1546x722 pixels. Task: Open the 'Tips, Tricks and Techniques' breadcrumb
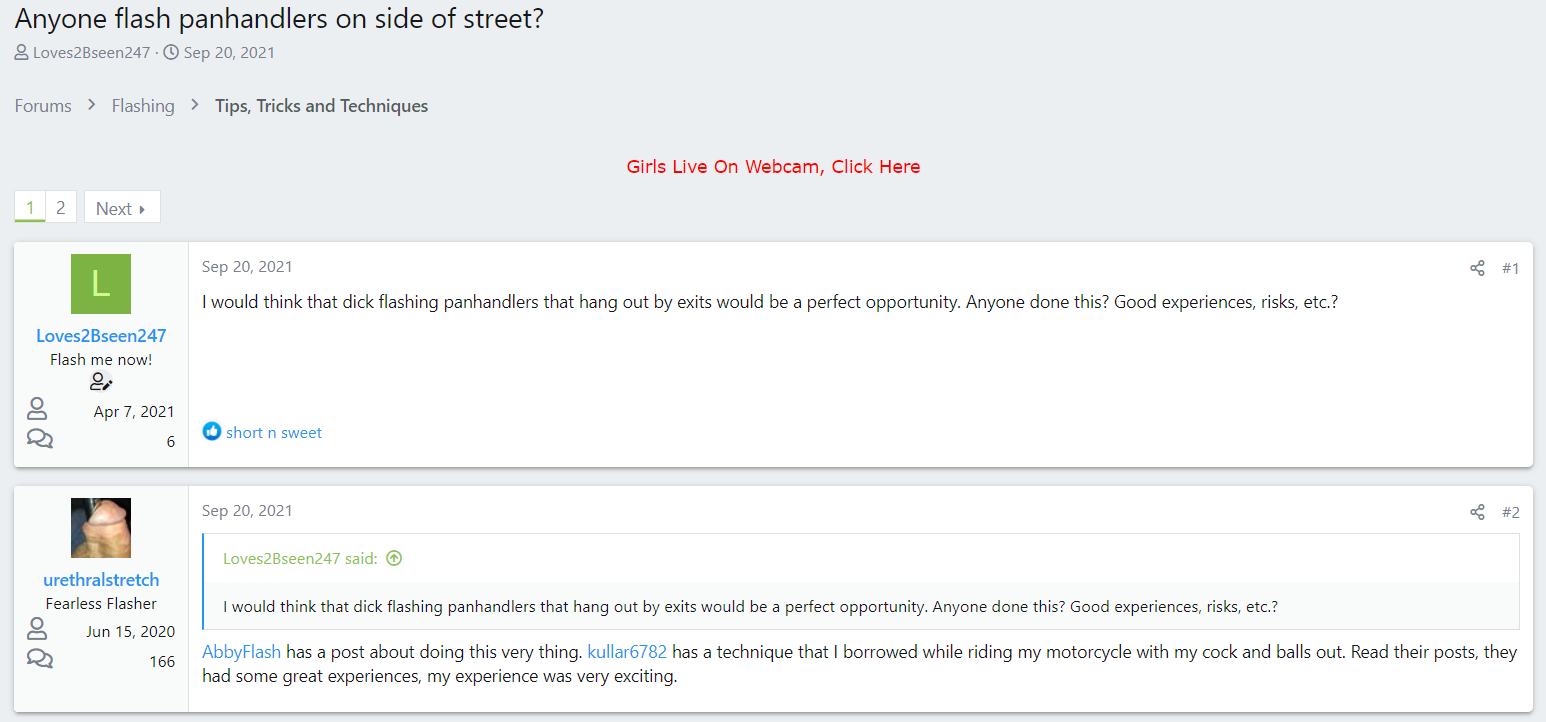321,106
